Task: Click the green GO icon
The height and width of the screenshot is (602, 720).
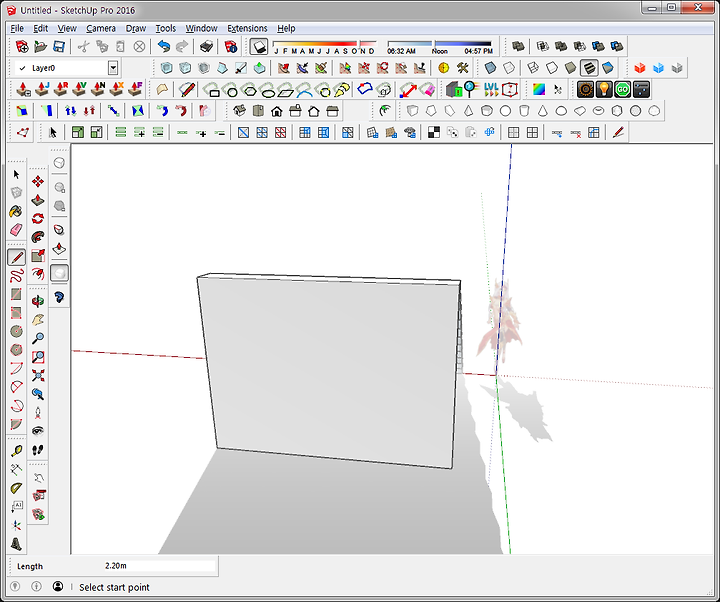Action: 623,89
